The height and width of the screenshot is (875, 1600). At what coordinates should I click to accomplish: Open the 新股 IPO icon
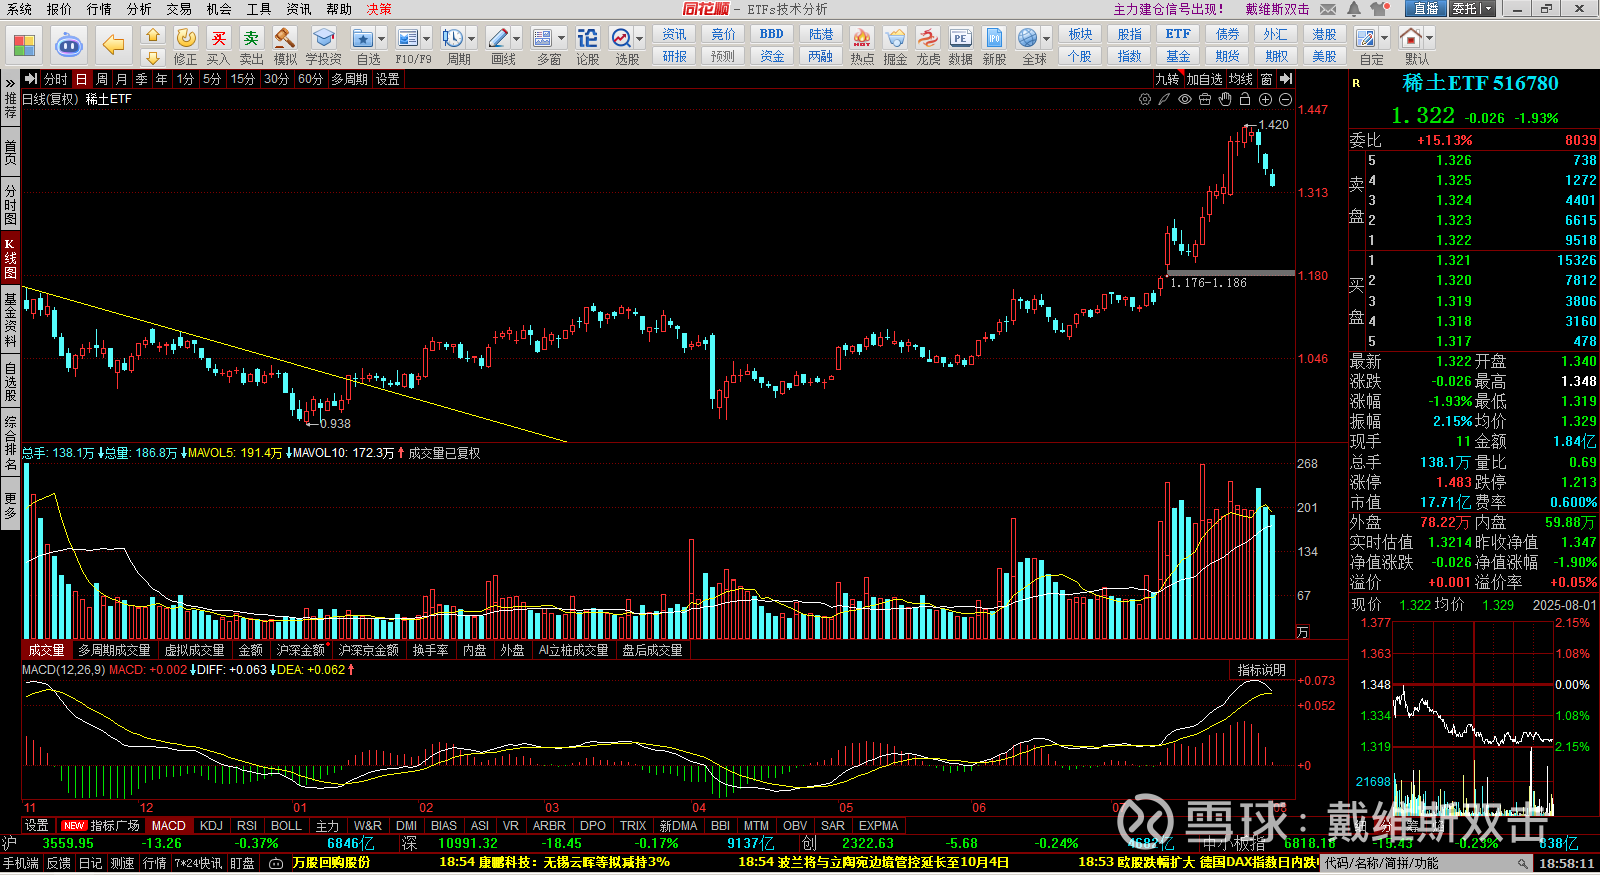click(x=994, y=38)
